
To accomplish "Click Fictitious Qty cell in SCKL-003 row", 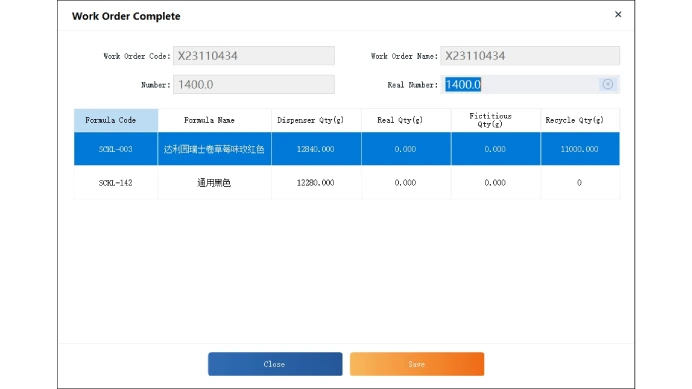I will 496,149.
